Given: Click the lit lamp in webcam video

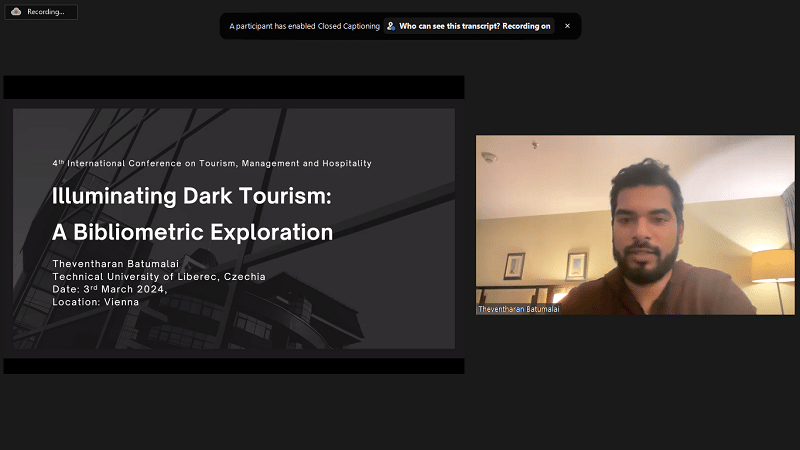Looking at the screenshot, I should pyautogui.click(x=772, y=266).
